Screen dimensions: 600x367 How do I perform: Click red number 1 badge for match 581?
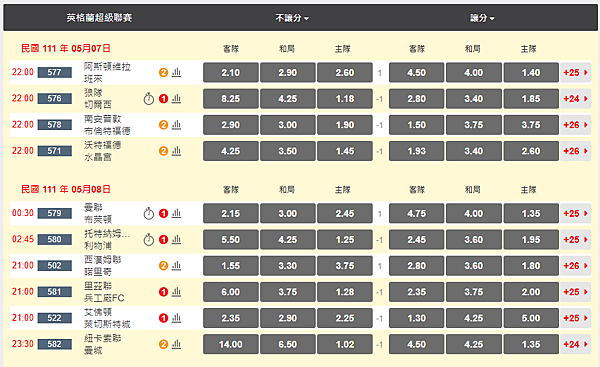pos(163,292)
